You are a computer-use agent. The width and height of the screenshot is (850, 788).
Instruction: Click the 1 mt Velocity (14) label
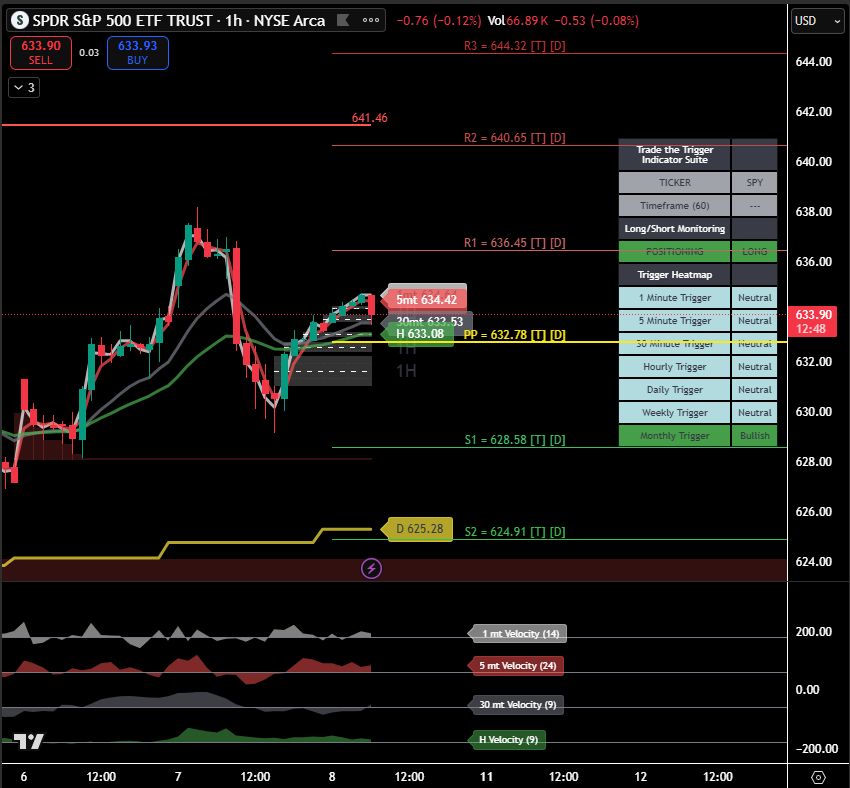[518, 634]
